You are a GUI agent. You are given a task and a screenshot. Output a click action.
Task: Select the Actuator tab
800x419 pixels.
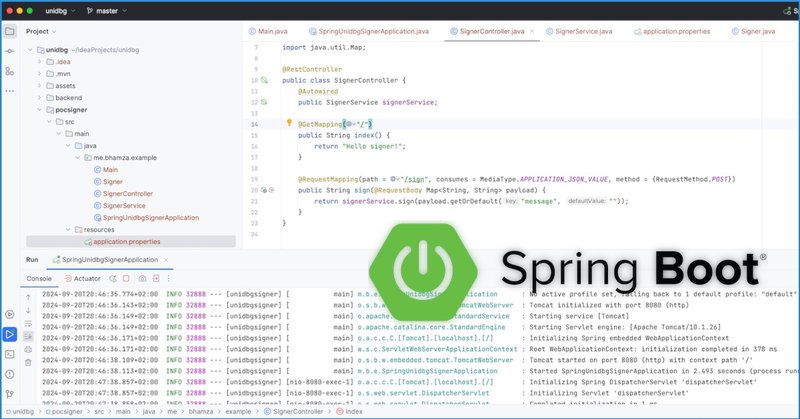coord(82,279)
